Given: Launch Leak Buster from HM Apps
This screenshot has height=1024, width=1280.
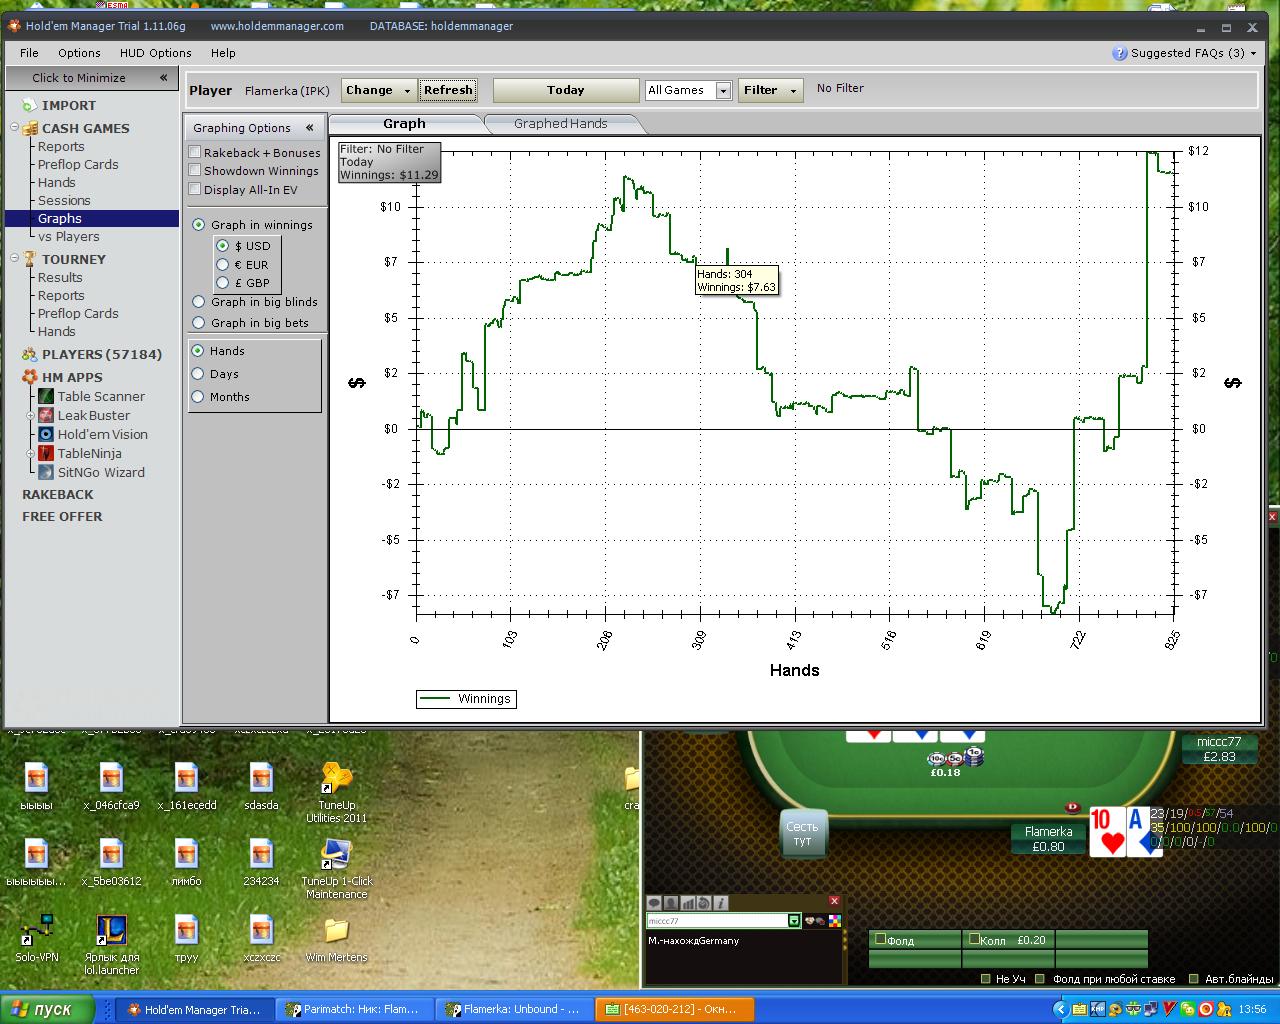Looking at the screenshot, I should click(x=84, y=416).
